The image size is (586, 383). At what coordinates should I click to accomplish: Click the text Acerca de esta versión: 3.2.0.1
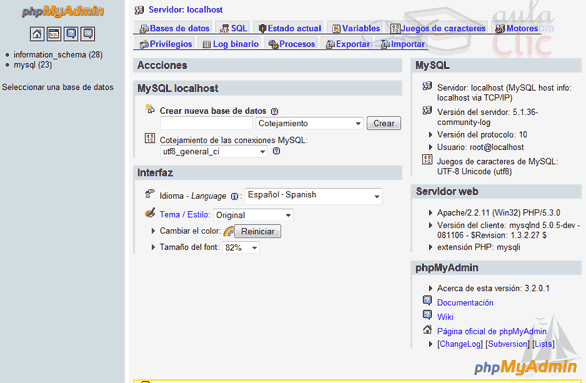tap(493, 288)
